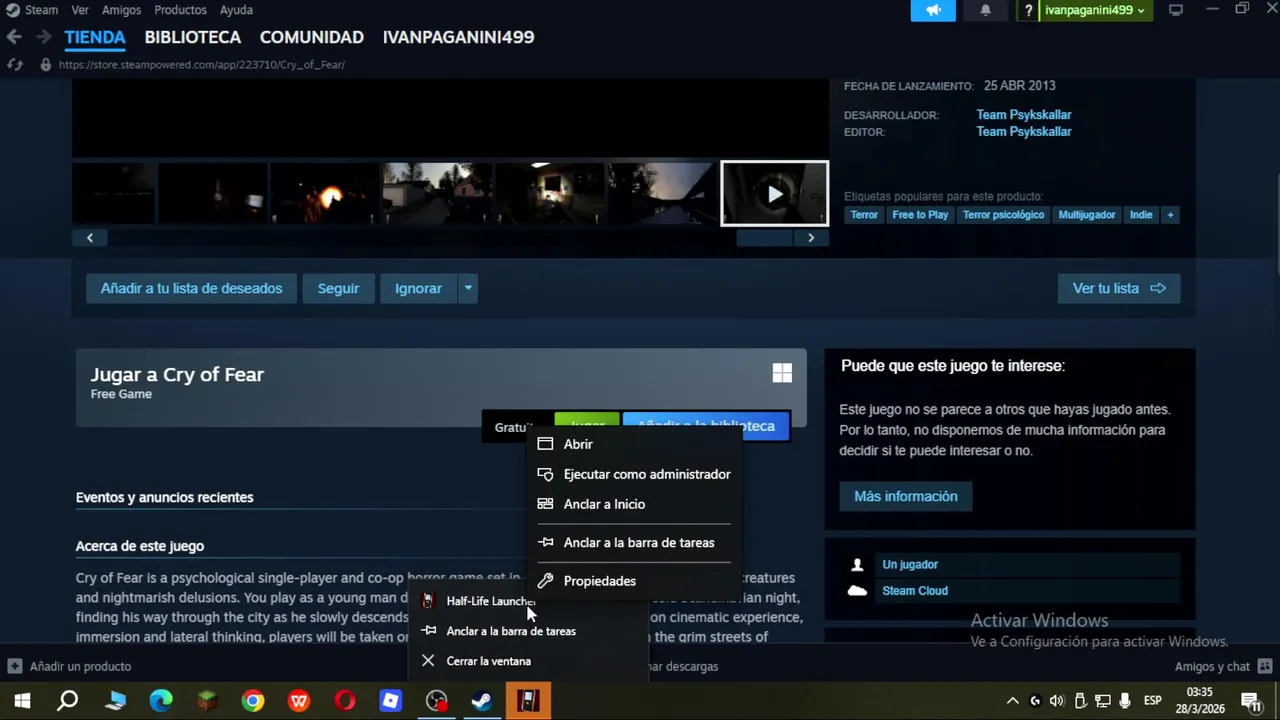Expand the Ignorar dropdown arrow
This screenshot has height=720, width=1280.
coord(467,288)
